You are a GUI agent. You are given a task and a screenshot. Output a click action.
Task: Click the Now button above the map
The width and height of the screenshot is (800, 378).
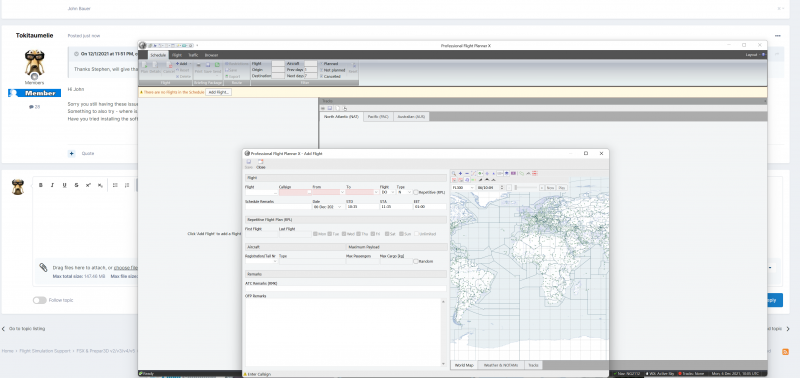pos(550,188)
